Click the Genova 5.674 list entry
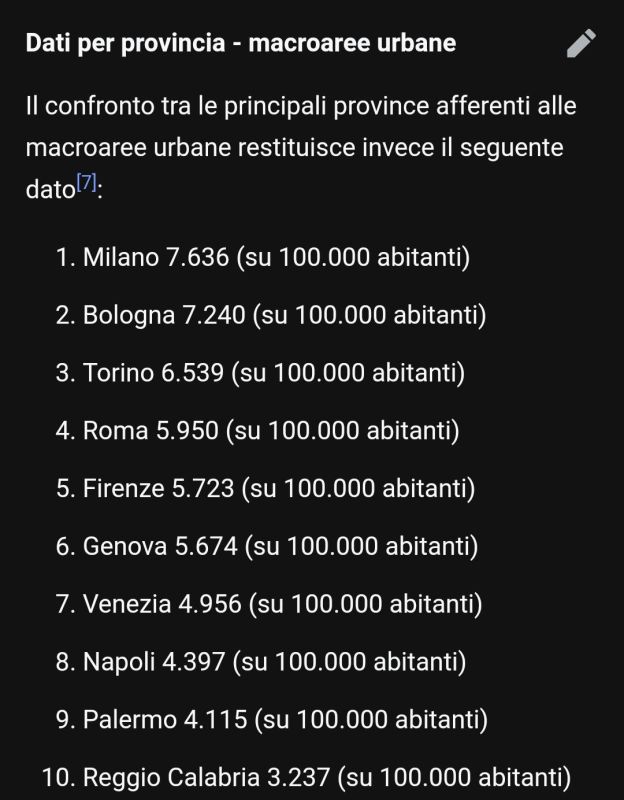624x800 pixels. point(280,547)
